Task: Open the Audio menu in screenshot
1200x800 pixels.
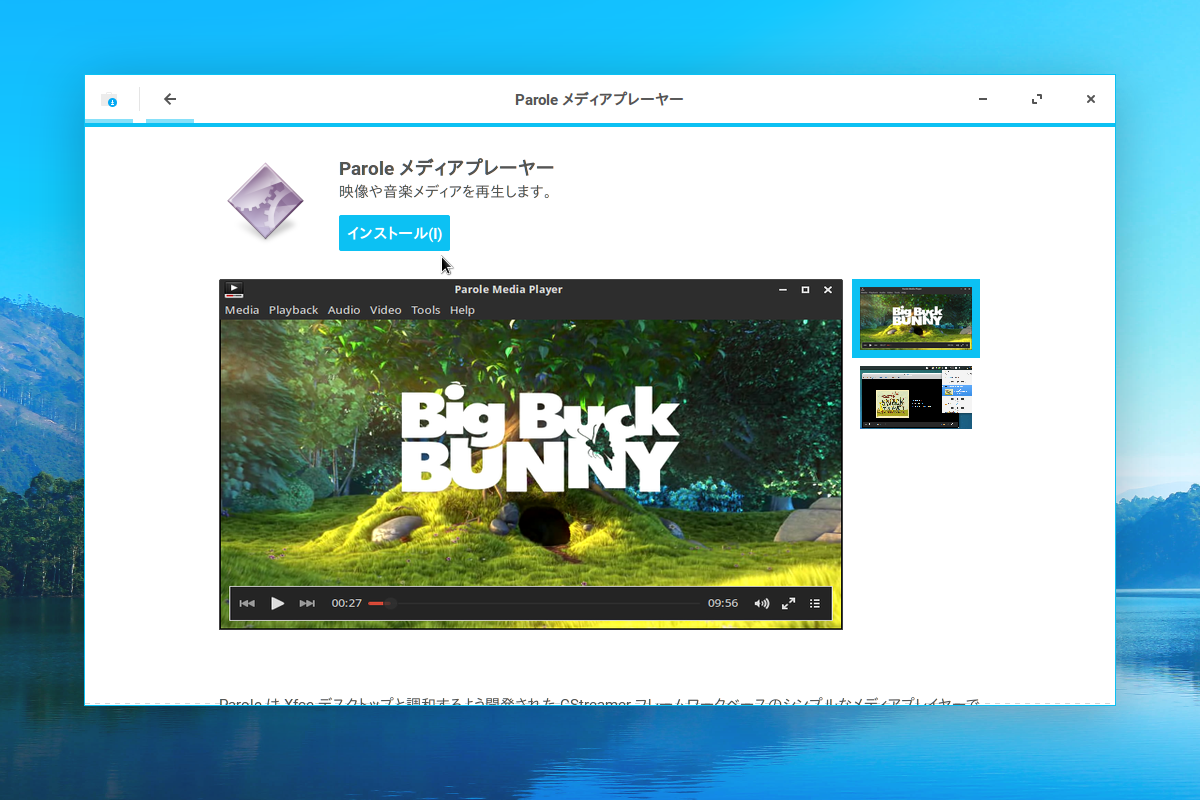Action: pos(344,310)
